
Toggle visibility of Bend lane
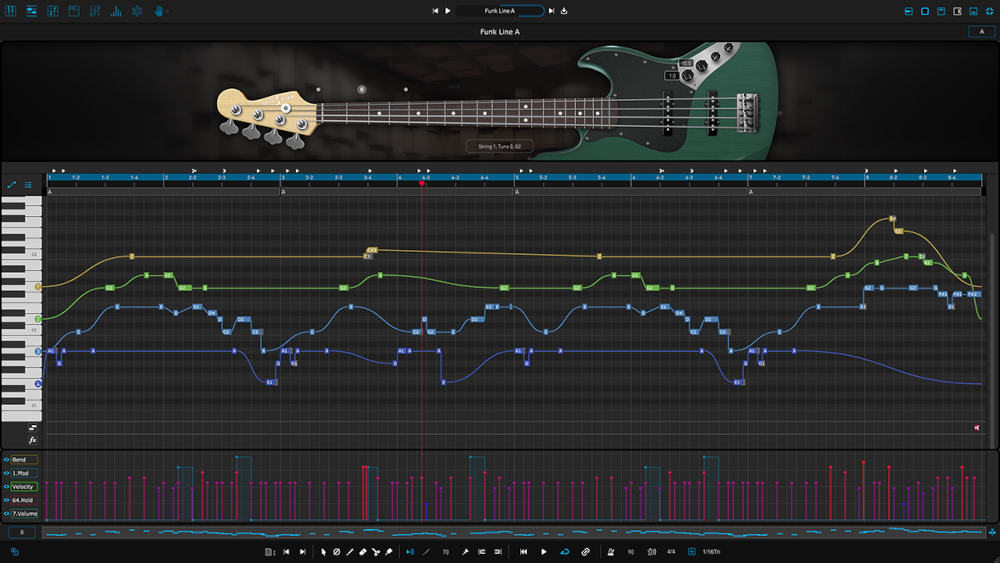[x=6, y=460]
